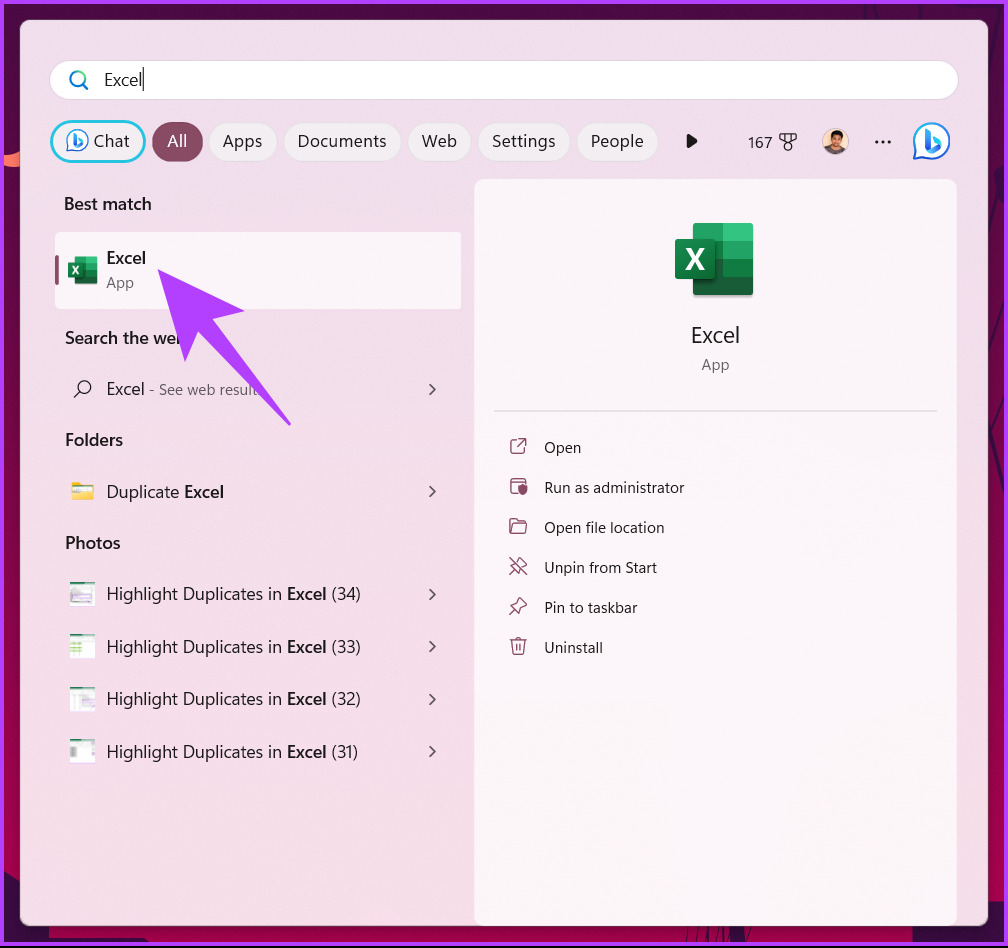Click the Open file location folder icon
The height and width of the screenshot is (948, 1008).
point(518,526)
